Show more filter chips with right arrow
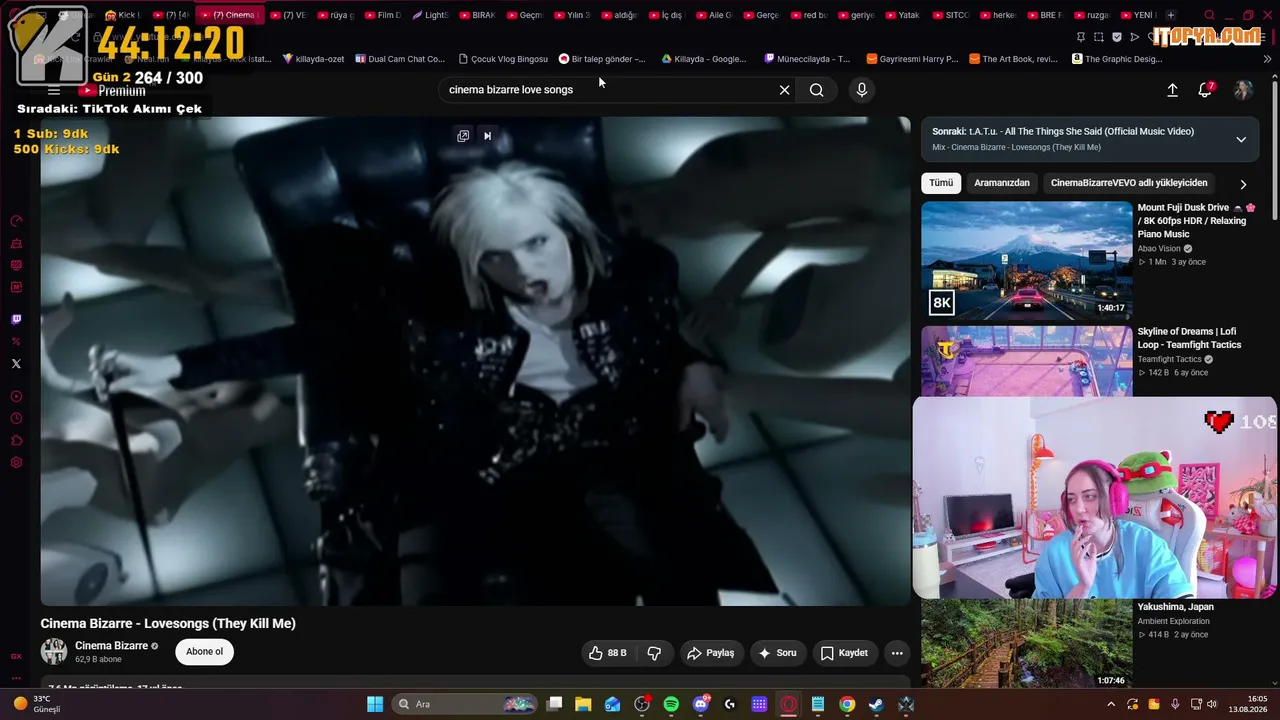 click(x=1243, y=184)
